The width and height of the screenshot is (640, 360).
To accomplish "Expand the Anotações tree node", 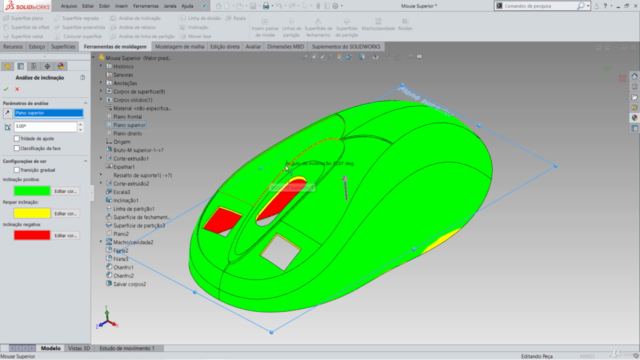I will 101,83.
